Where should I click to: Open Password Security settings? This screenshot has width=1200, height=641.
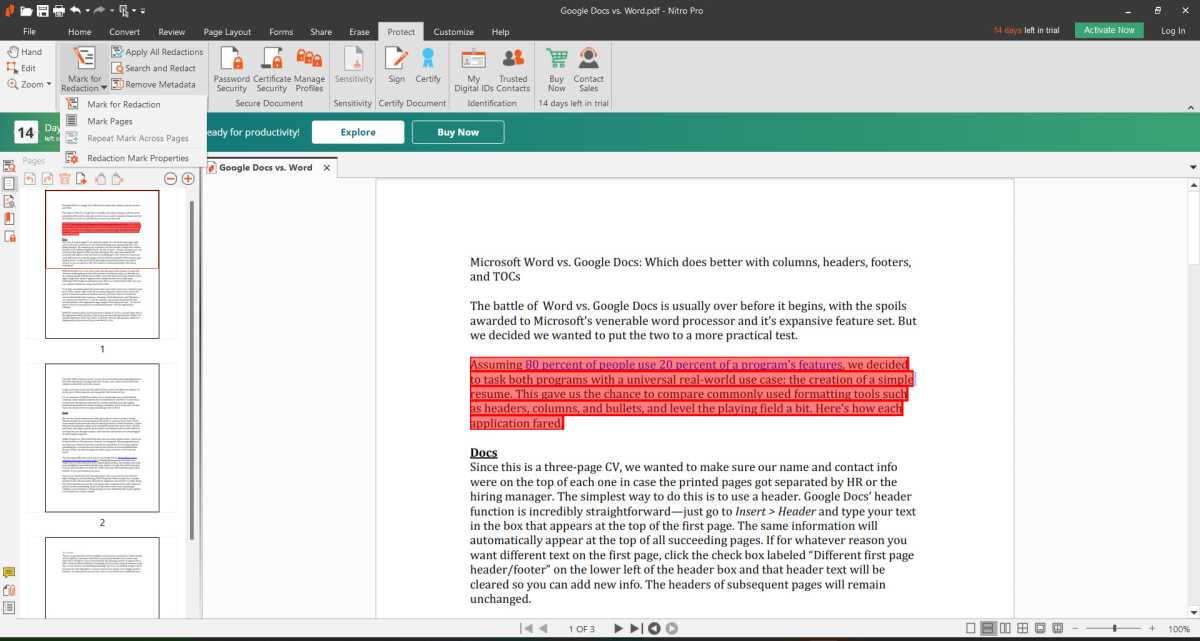pyautogui.click(x=231, y=70)
